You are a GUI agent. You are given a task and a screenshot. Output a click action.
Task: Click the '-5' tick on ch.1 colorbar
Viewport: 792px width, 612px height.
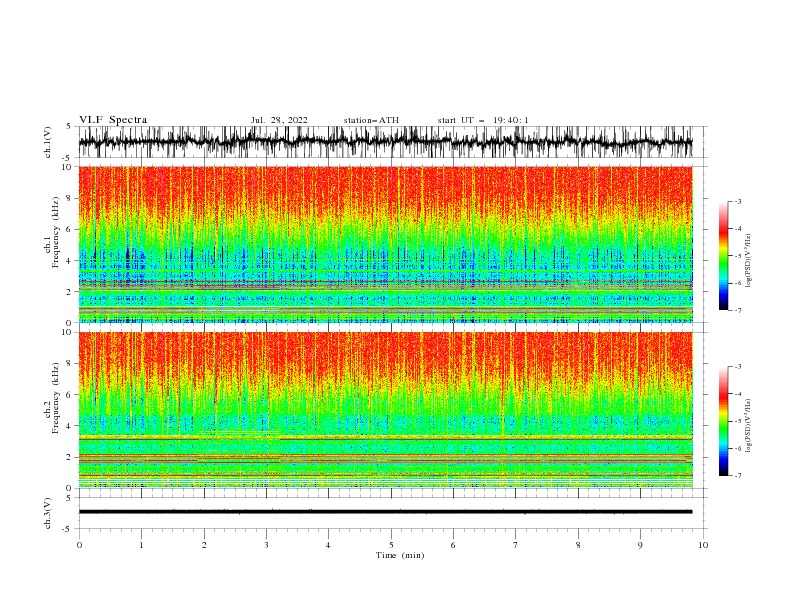[738, 256]
